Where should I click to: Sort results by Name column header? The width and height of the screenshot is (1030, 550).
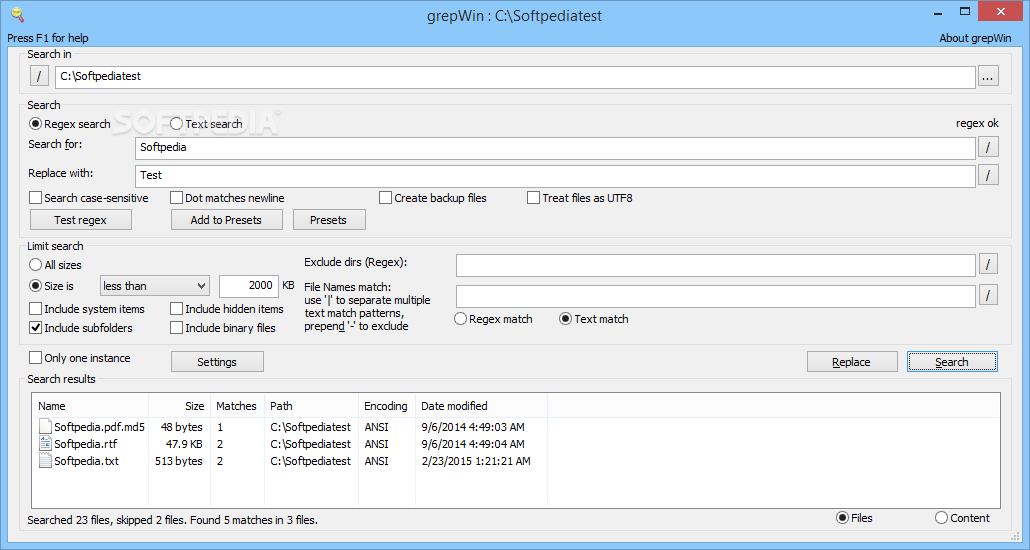click(90, 406)
